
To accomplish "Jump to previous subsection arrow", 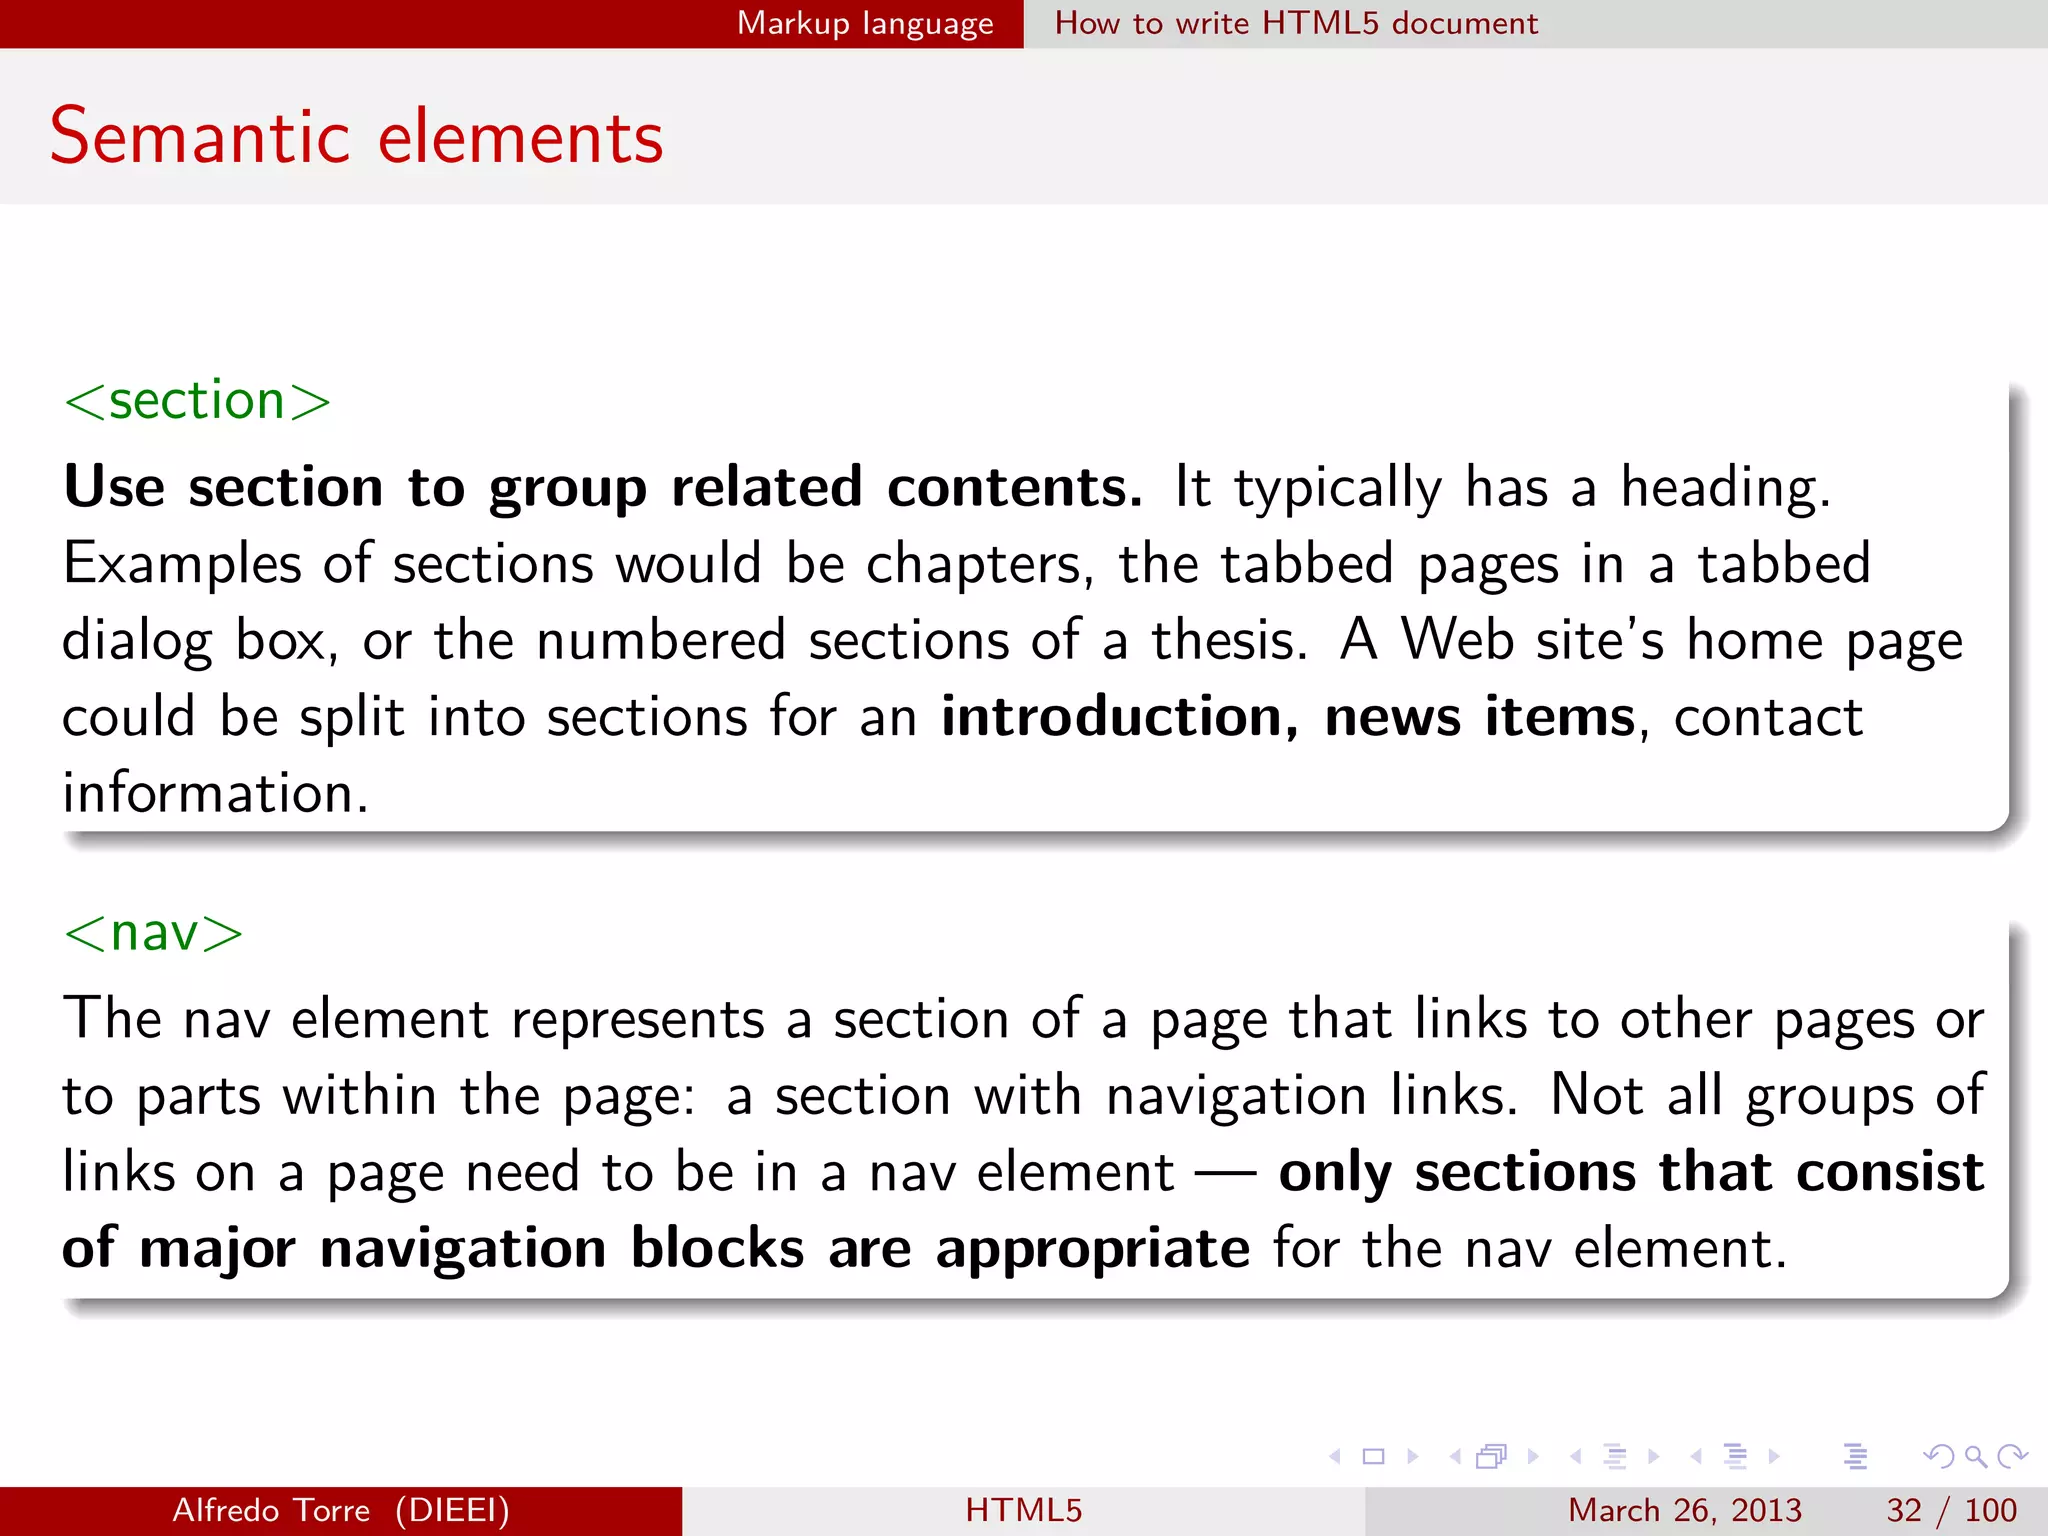I will 1576,1457.
